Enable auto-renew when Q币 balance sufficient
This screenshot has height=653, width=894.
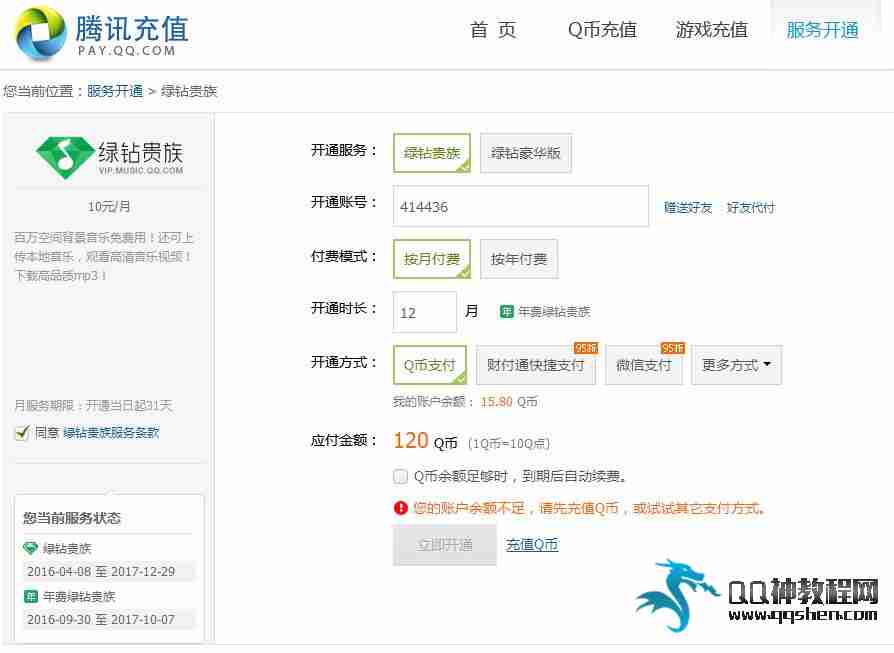pyautogui.click(x=400, y=476)
